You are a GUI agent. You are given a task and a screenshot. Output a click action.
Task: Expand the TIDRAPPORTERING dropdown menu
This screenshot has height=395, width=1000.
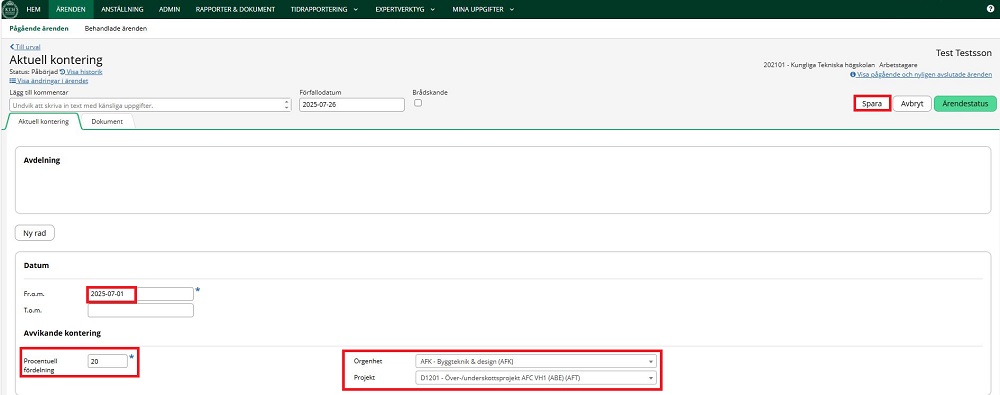[x=326, y=10]
